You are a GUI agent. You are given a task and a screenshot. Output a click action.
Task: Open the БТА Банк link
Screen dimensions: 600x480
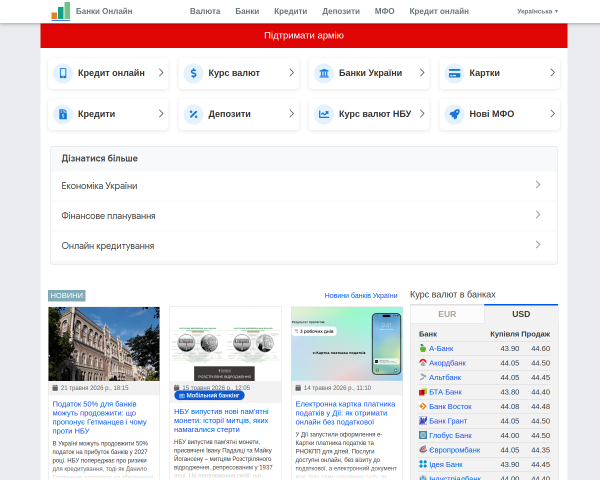(x=445, y=392)
